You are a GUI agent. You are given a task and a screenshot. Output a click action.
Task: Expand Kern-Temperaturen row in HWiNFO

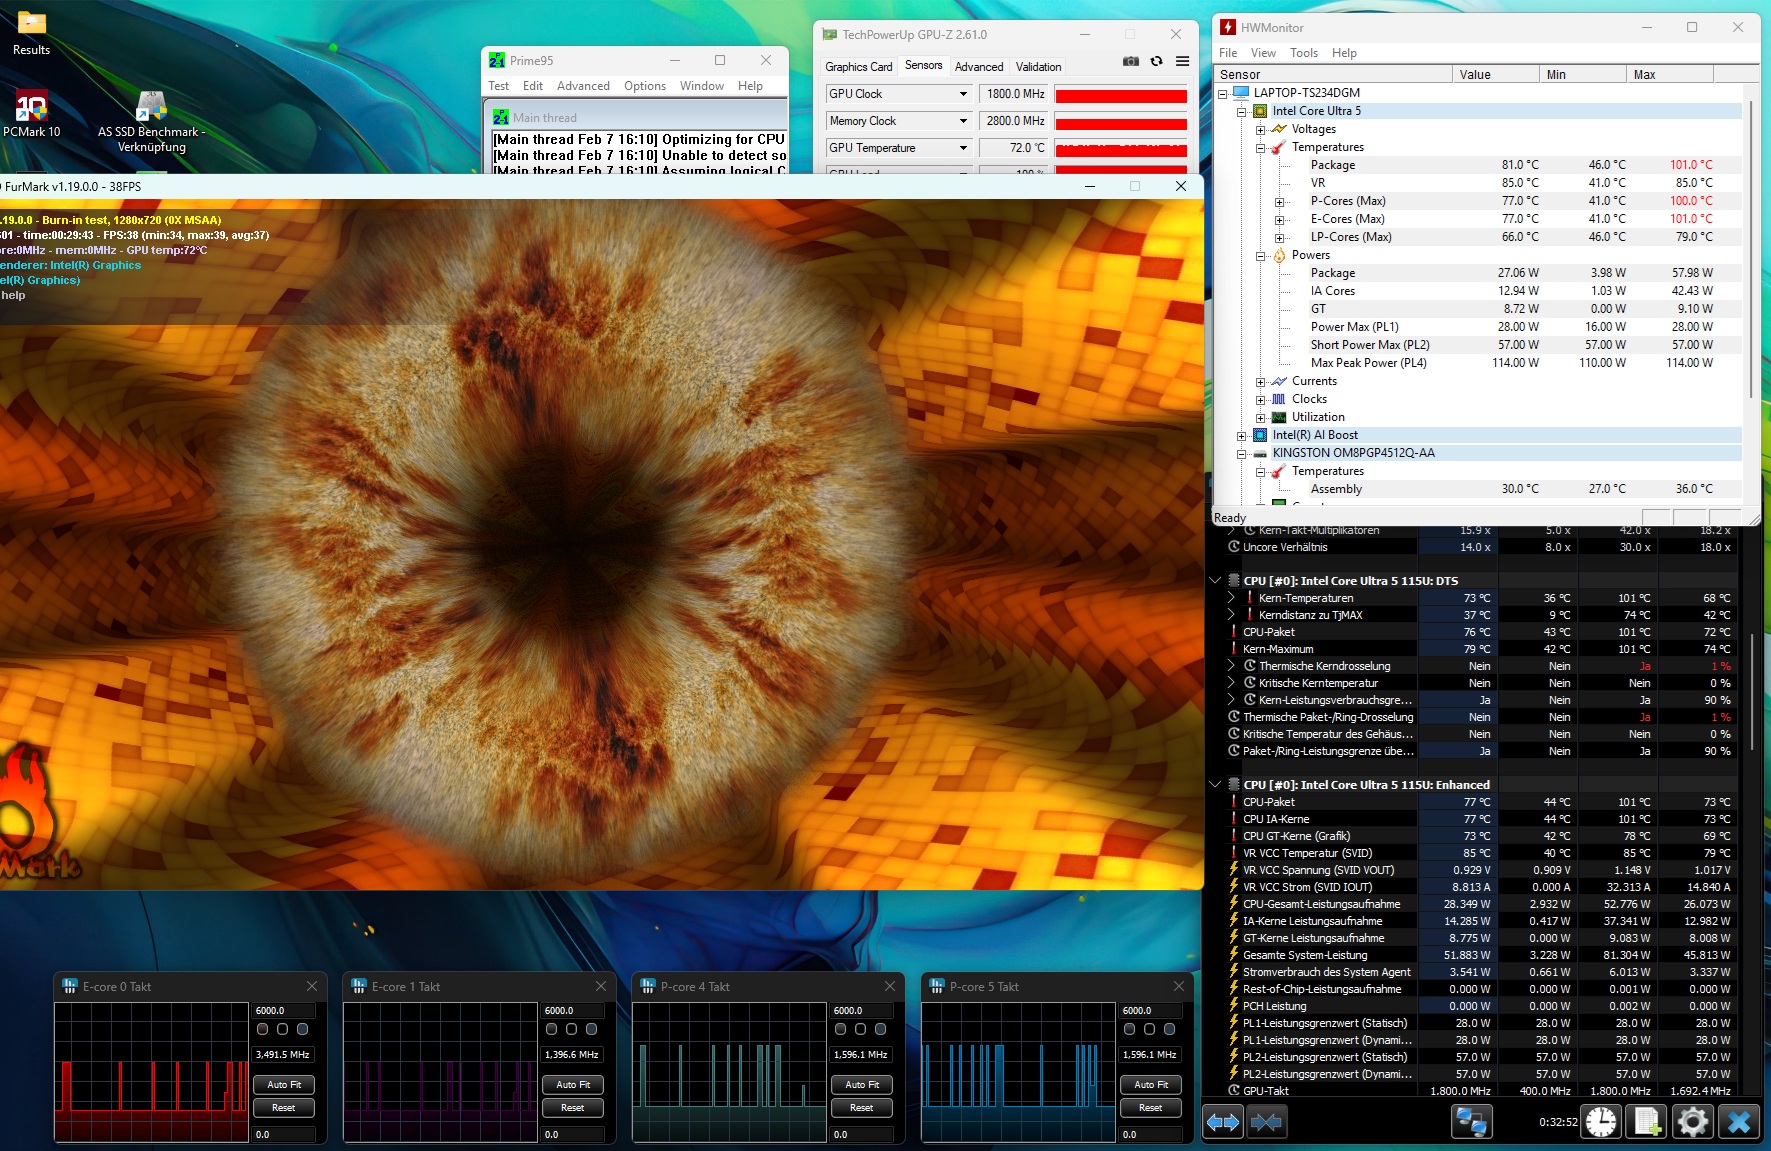click(1232, 598)
